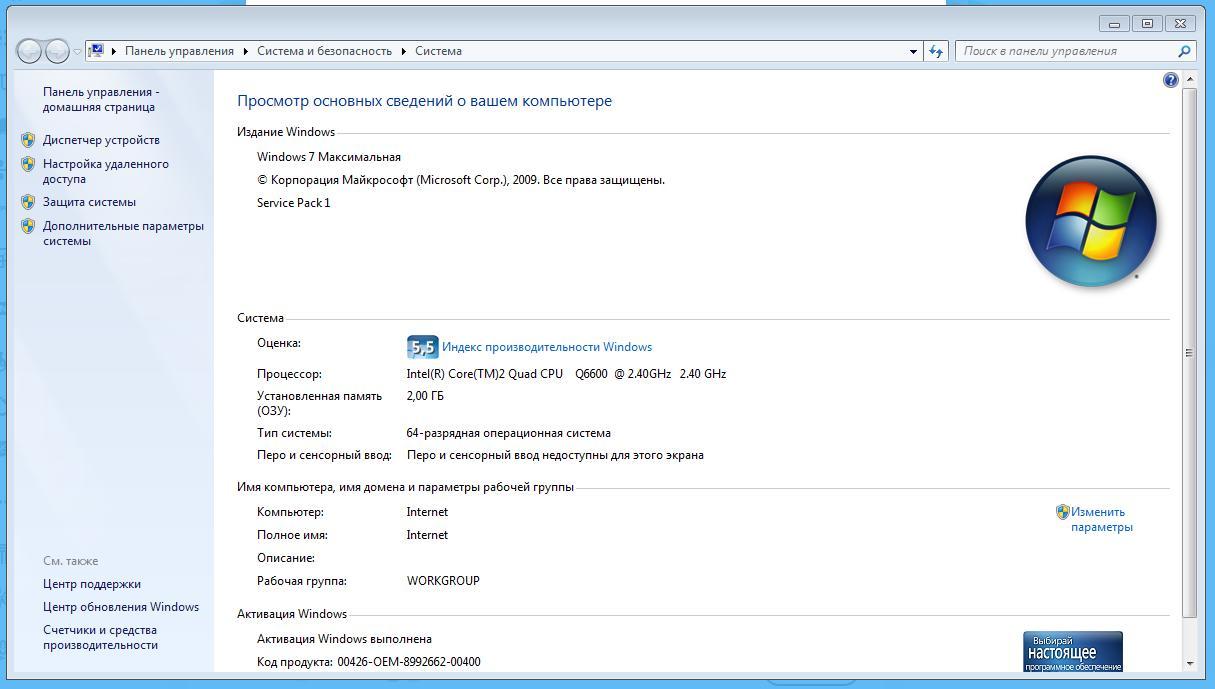Click the search field Поиск в панели управления

point(1066,51)
